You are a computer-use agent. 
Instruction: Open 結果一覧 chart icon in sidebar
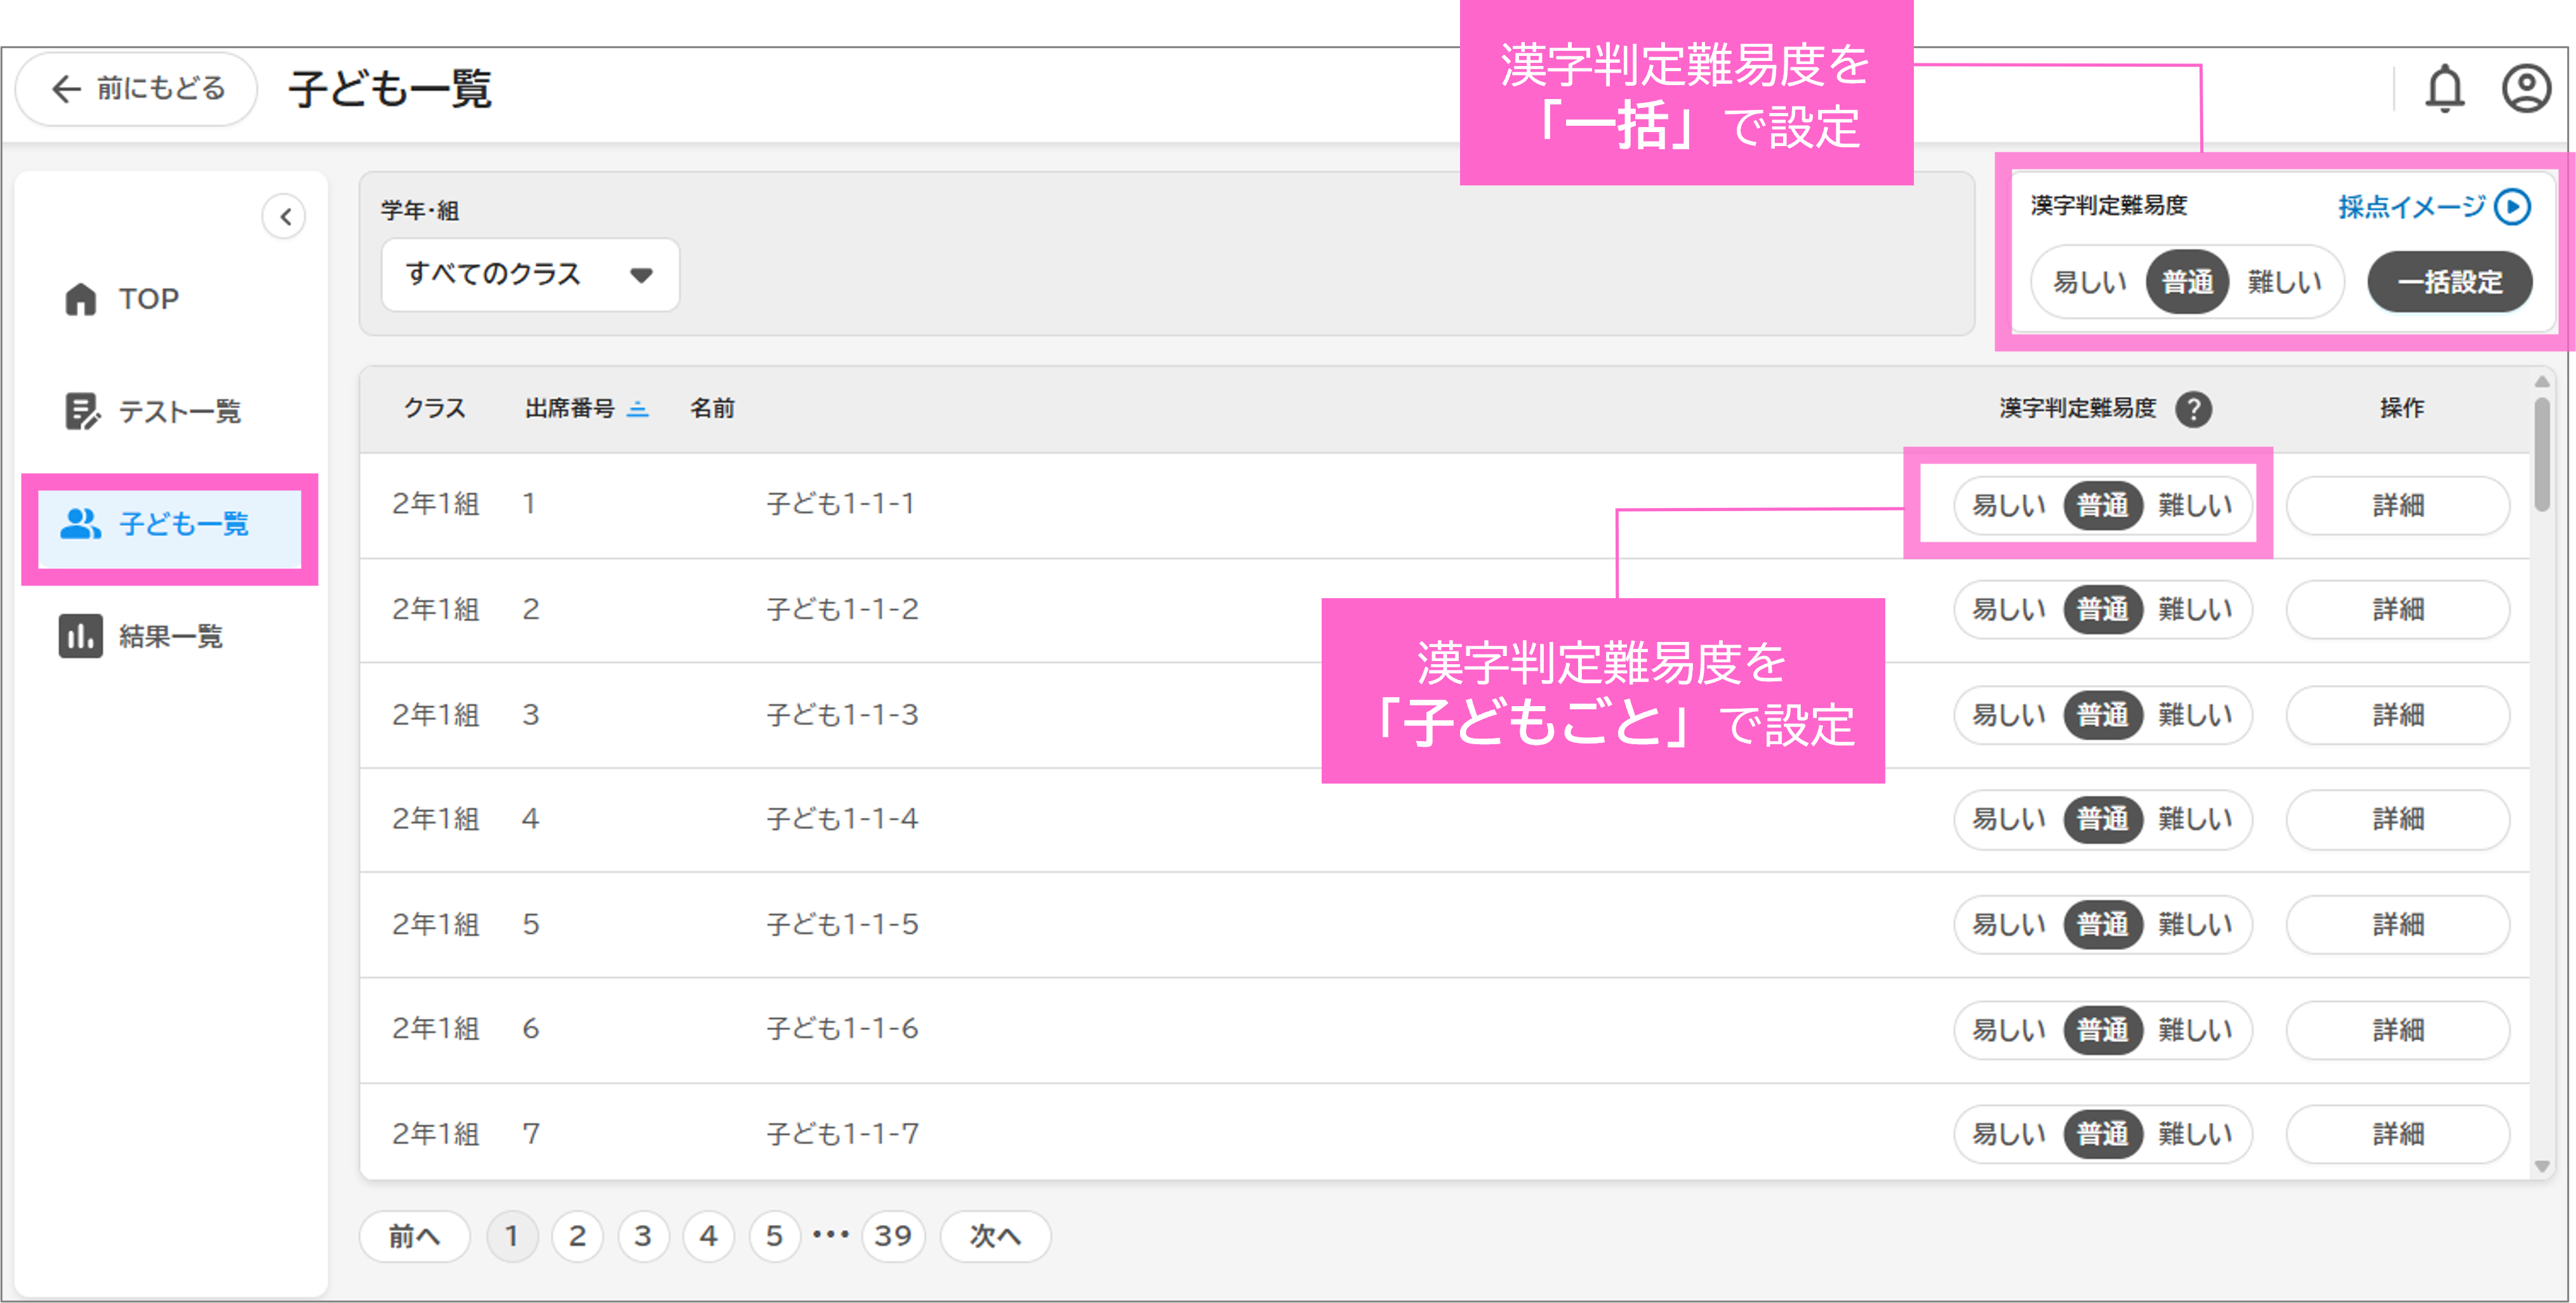(81, 636)
